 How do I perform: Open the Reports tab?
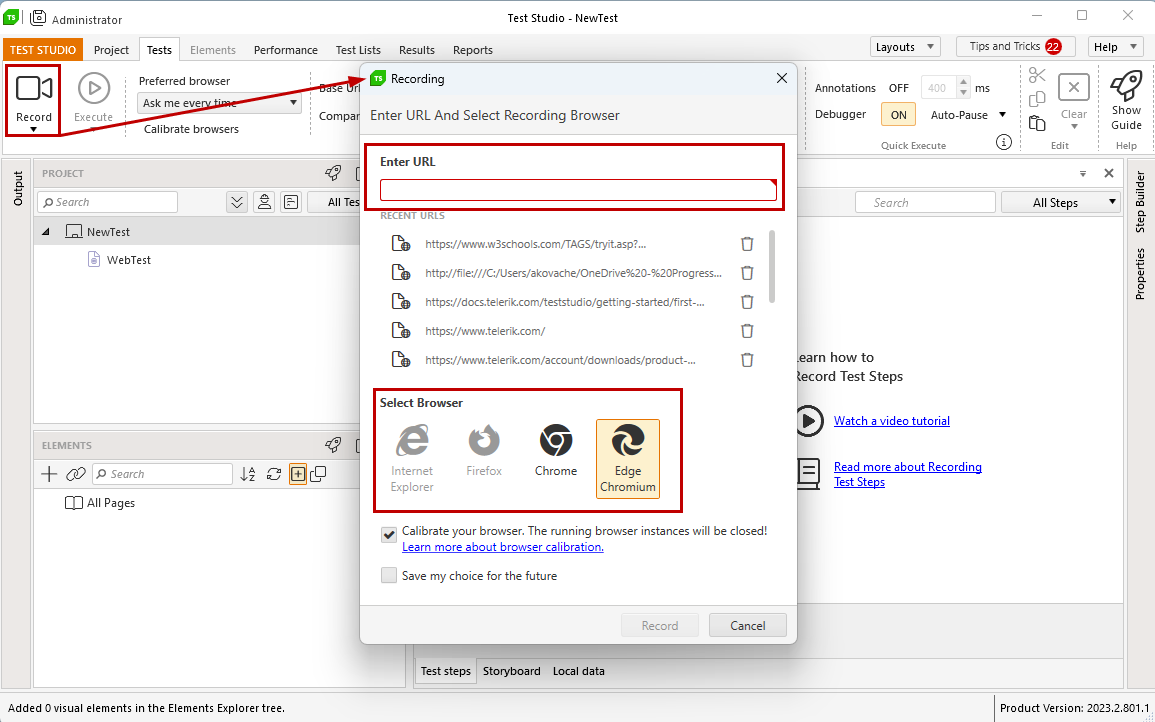(473, 50)
